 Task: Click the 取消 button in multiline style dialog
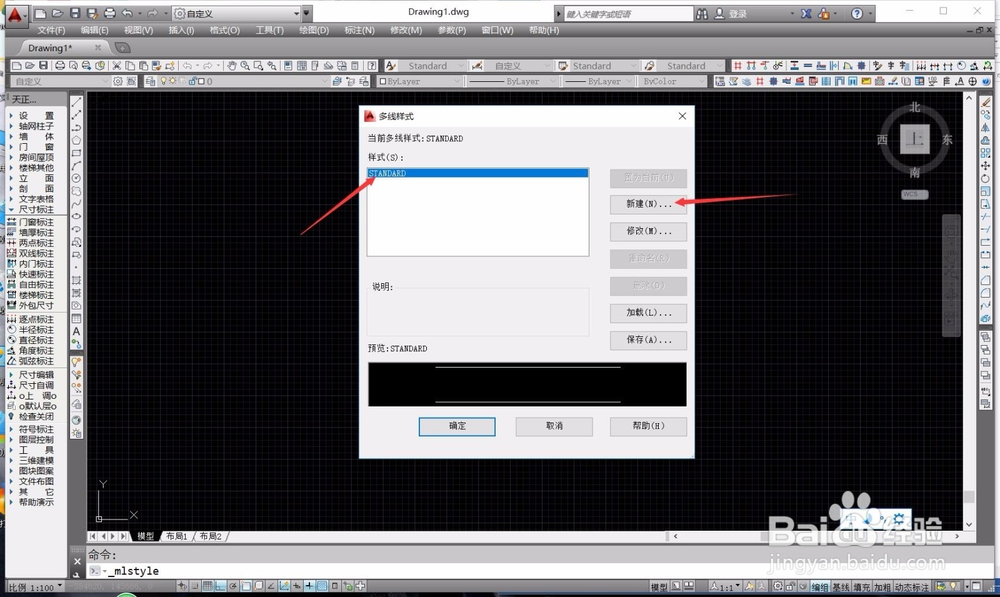click(554, 426)
